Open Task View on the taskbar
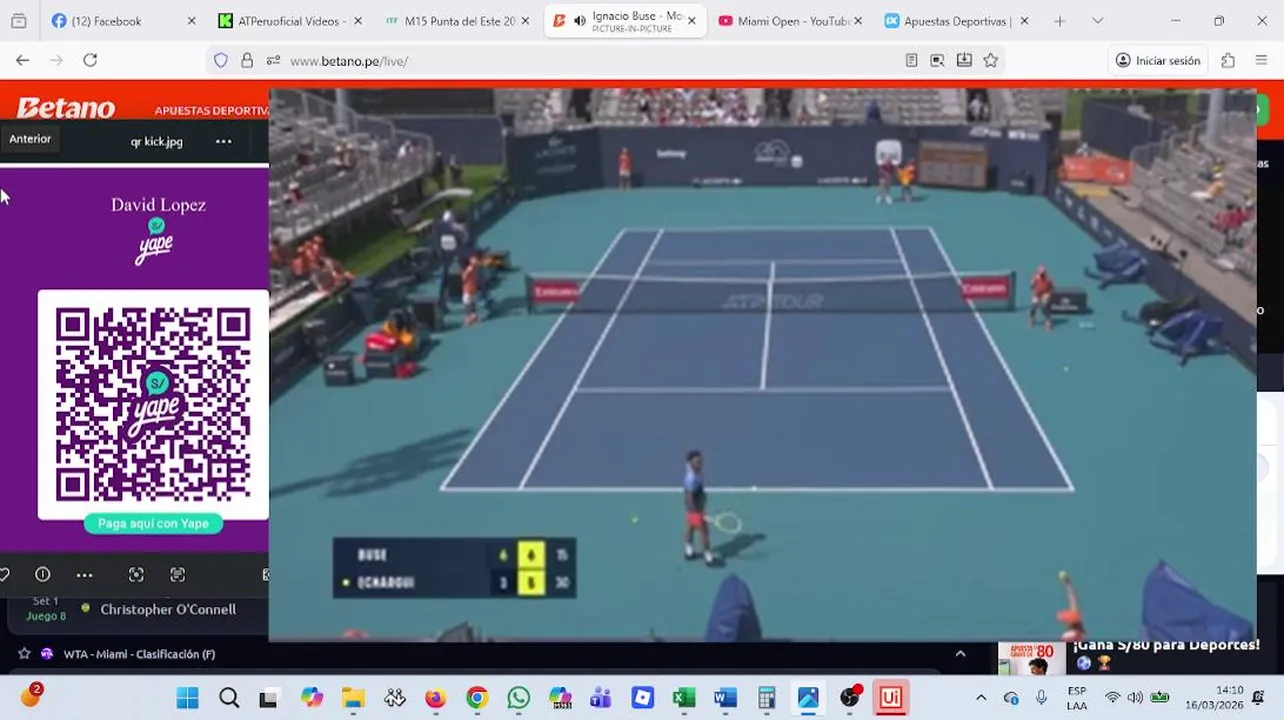The width and height of the screenshot is (1284, 720). [x=269, y=698]
